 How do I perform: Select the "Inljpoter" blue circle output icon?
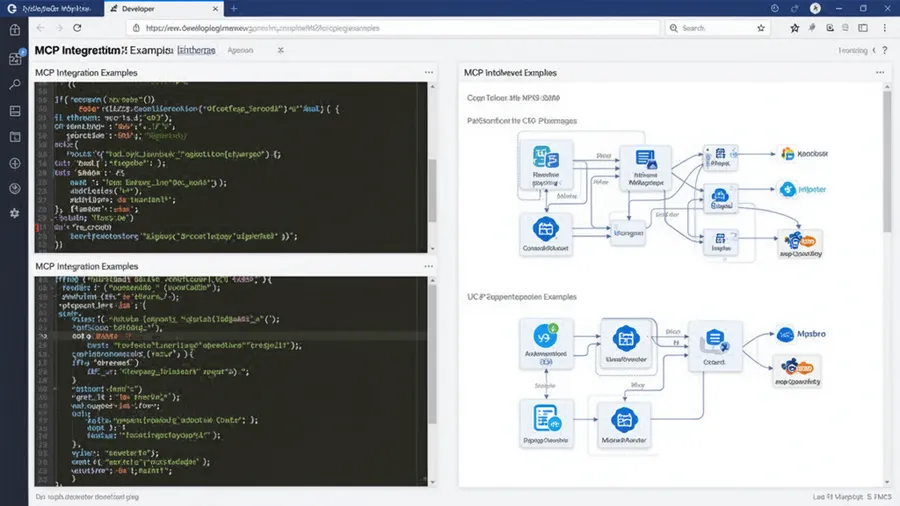tap(788, 189)
